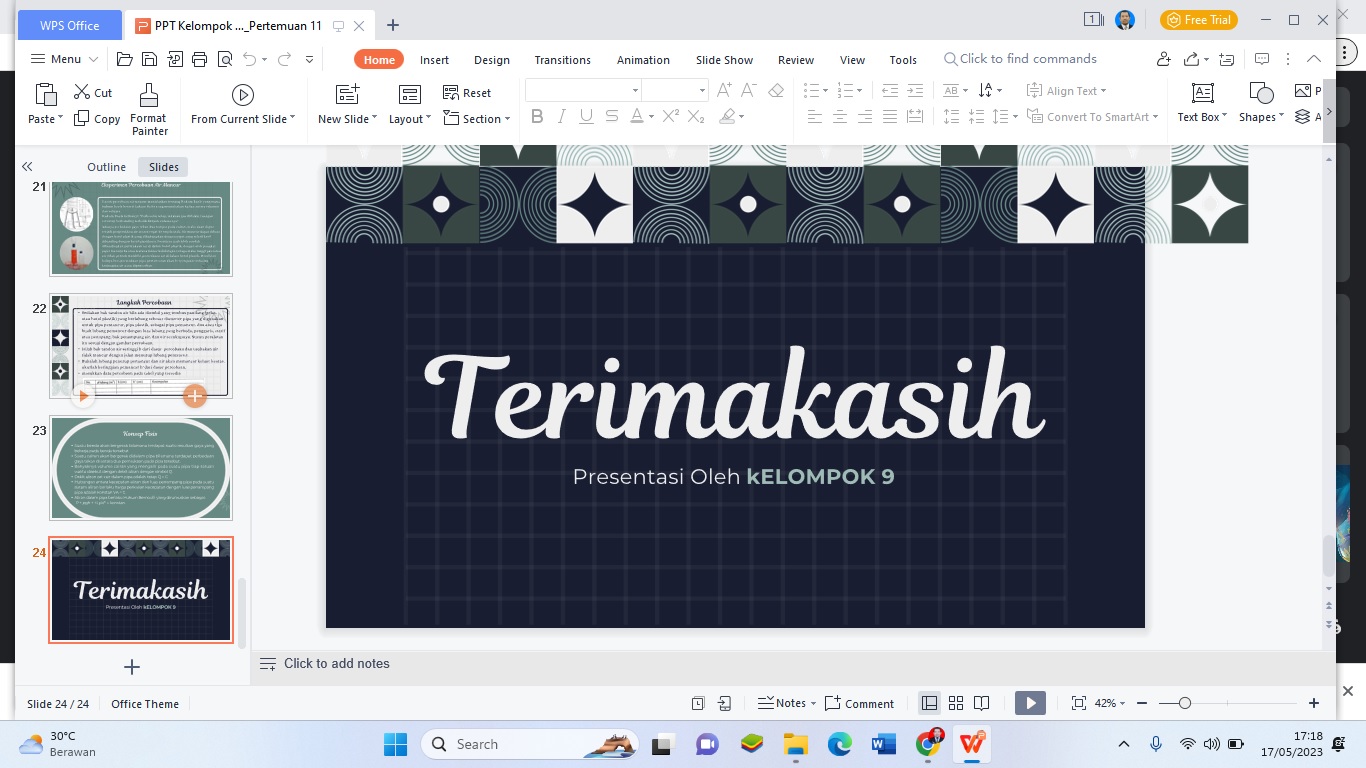This screenshot has width=1366, height=768.
Task: Click the Free Trial button
Action: [1199, 20]
